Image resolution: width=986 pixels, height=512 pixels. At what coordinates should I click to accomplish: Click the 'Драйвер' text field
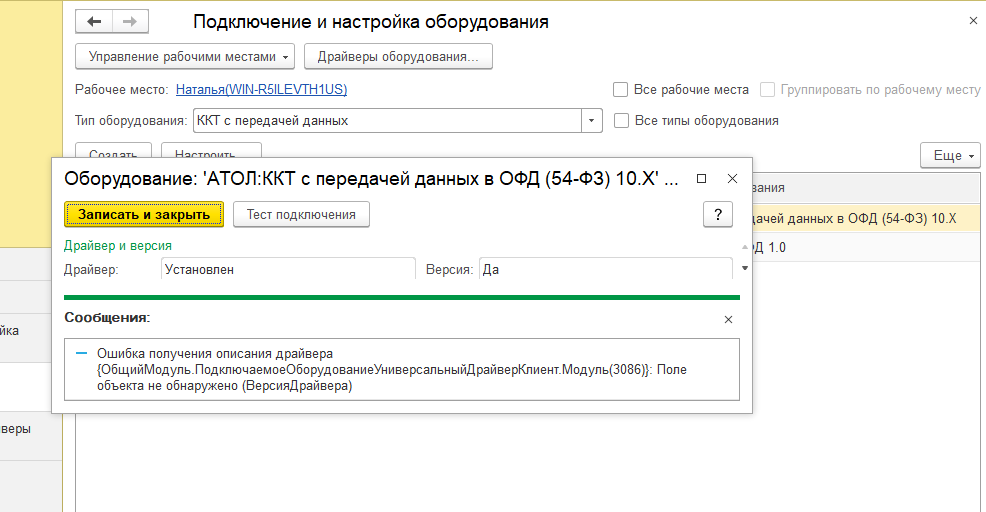point(287,269)
